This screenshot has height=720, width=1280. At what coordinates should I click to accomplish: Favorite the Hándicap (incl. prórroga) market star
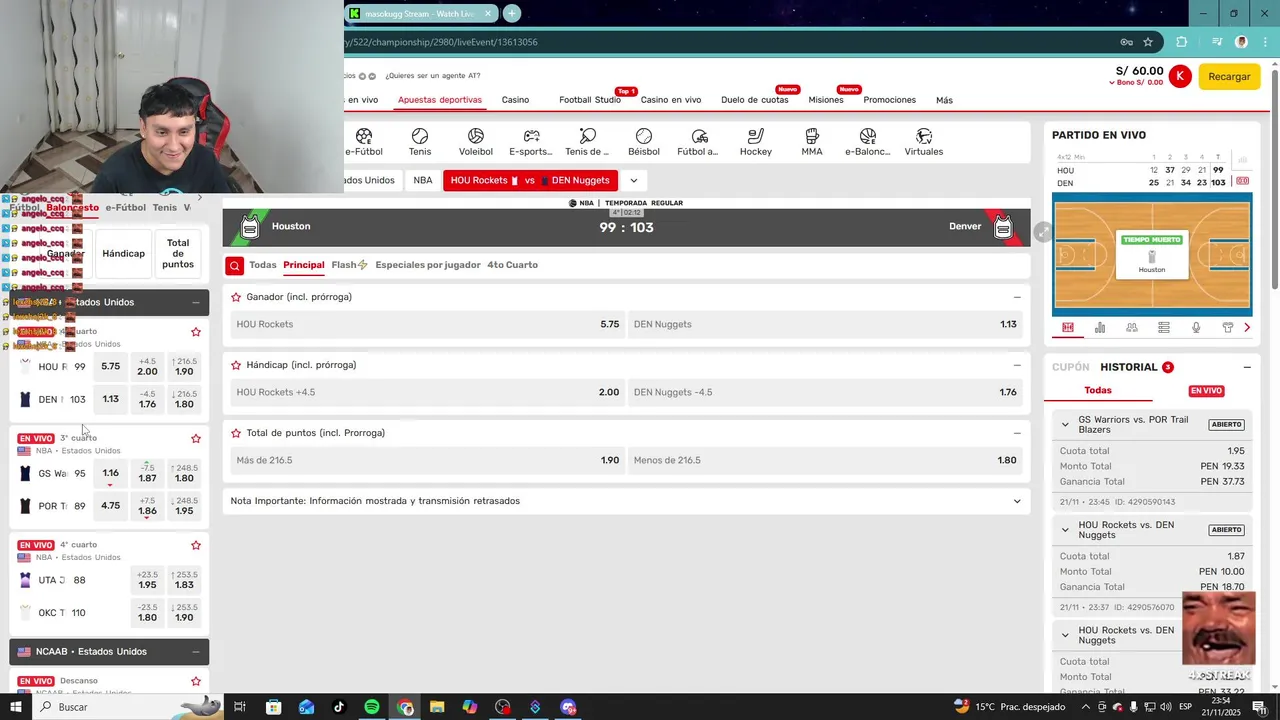point(236,365)
